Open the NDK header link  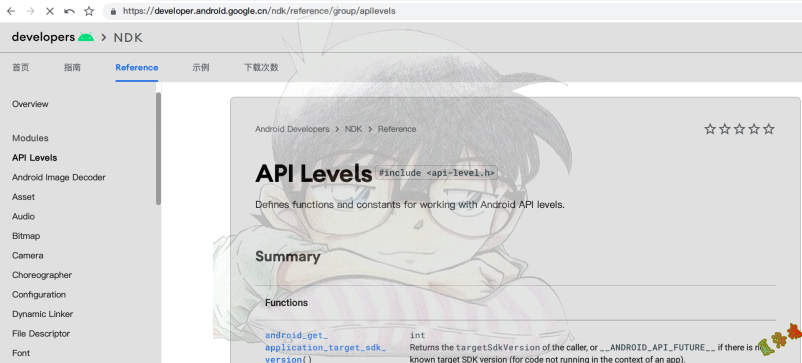tap(128, 38)
